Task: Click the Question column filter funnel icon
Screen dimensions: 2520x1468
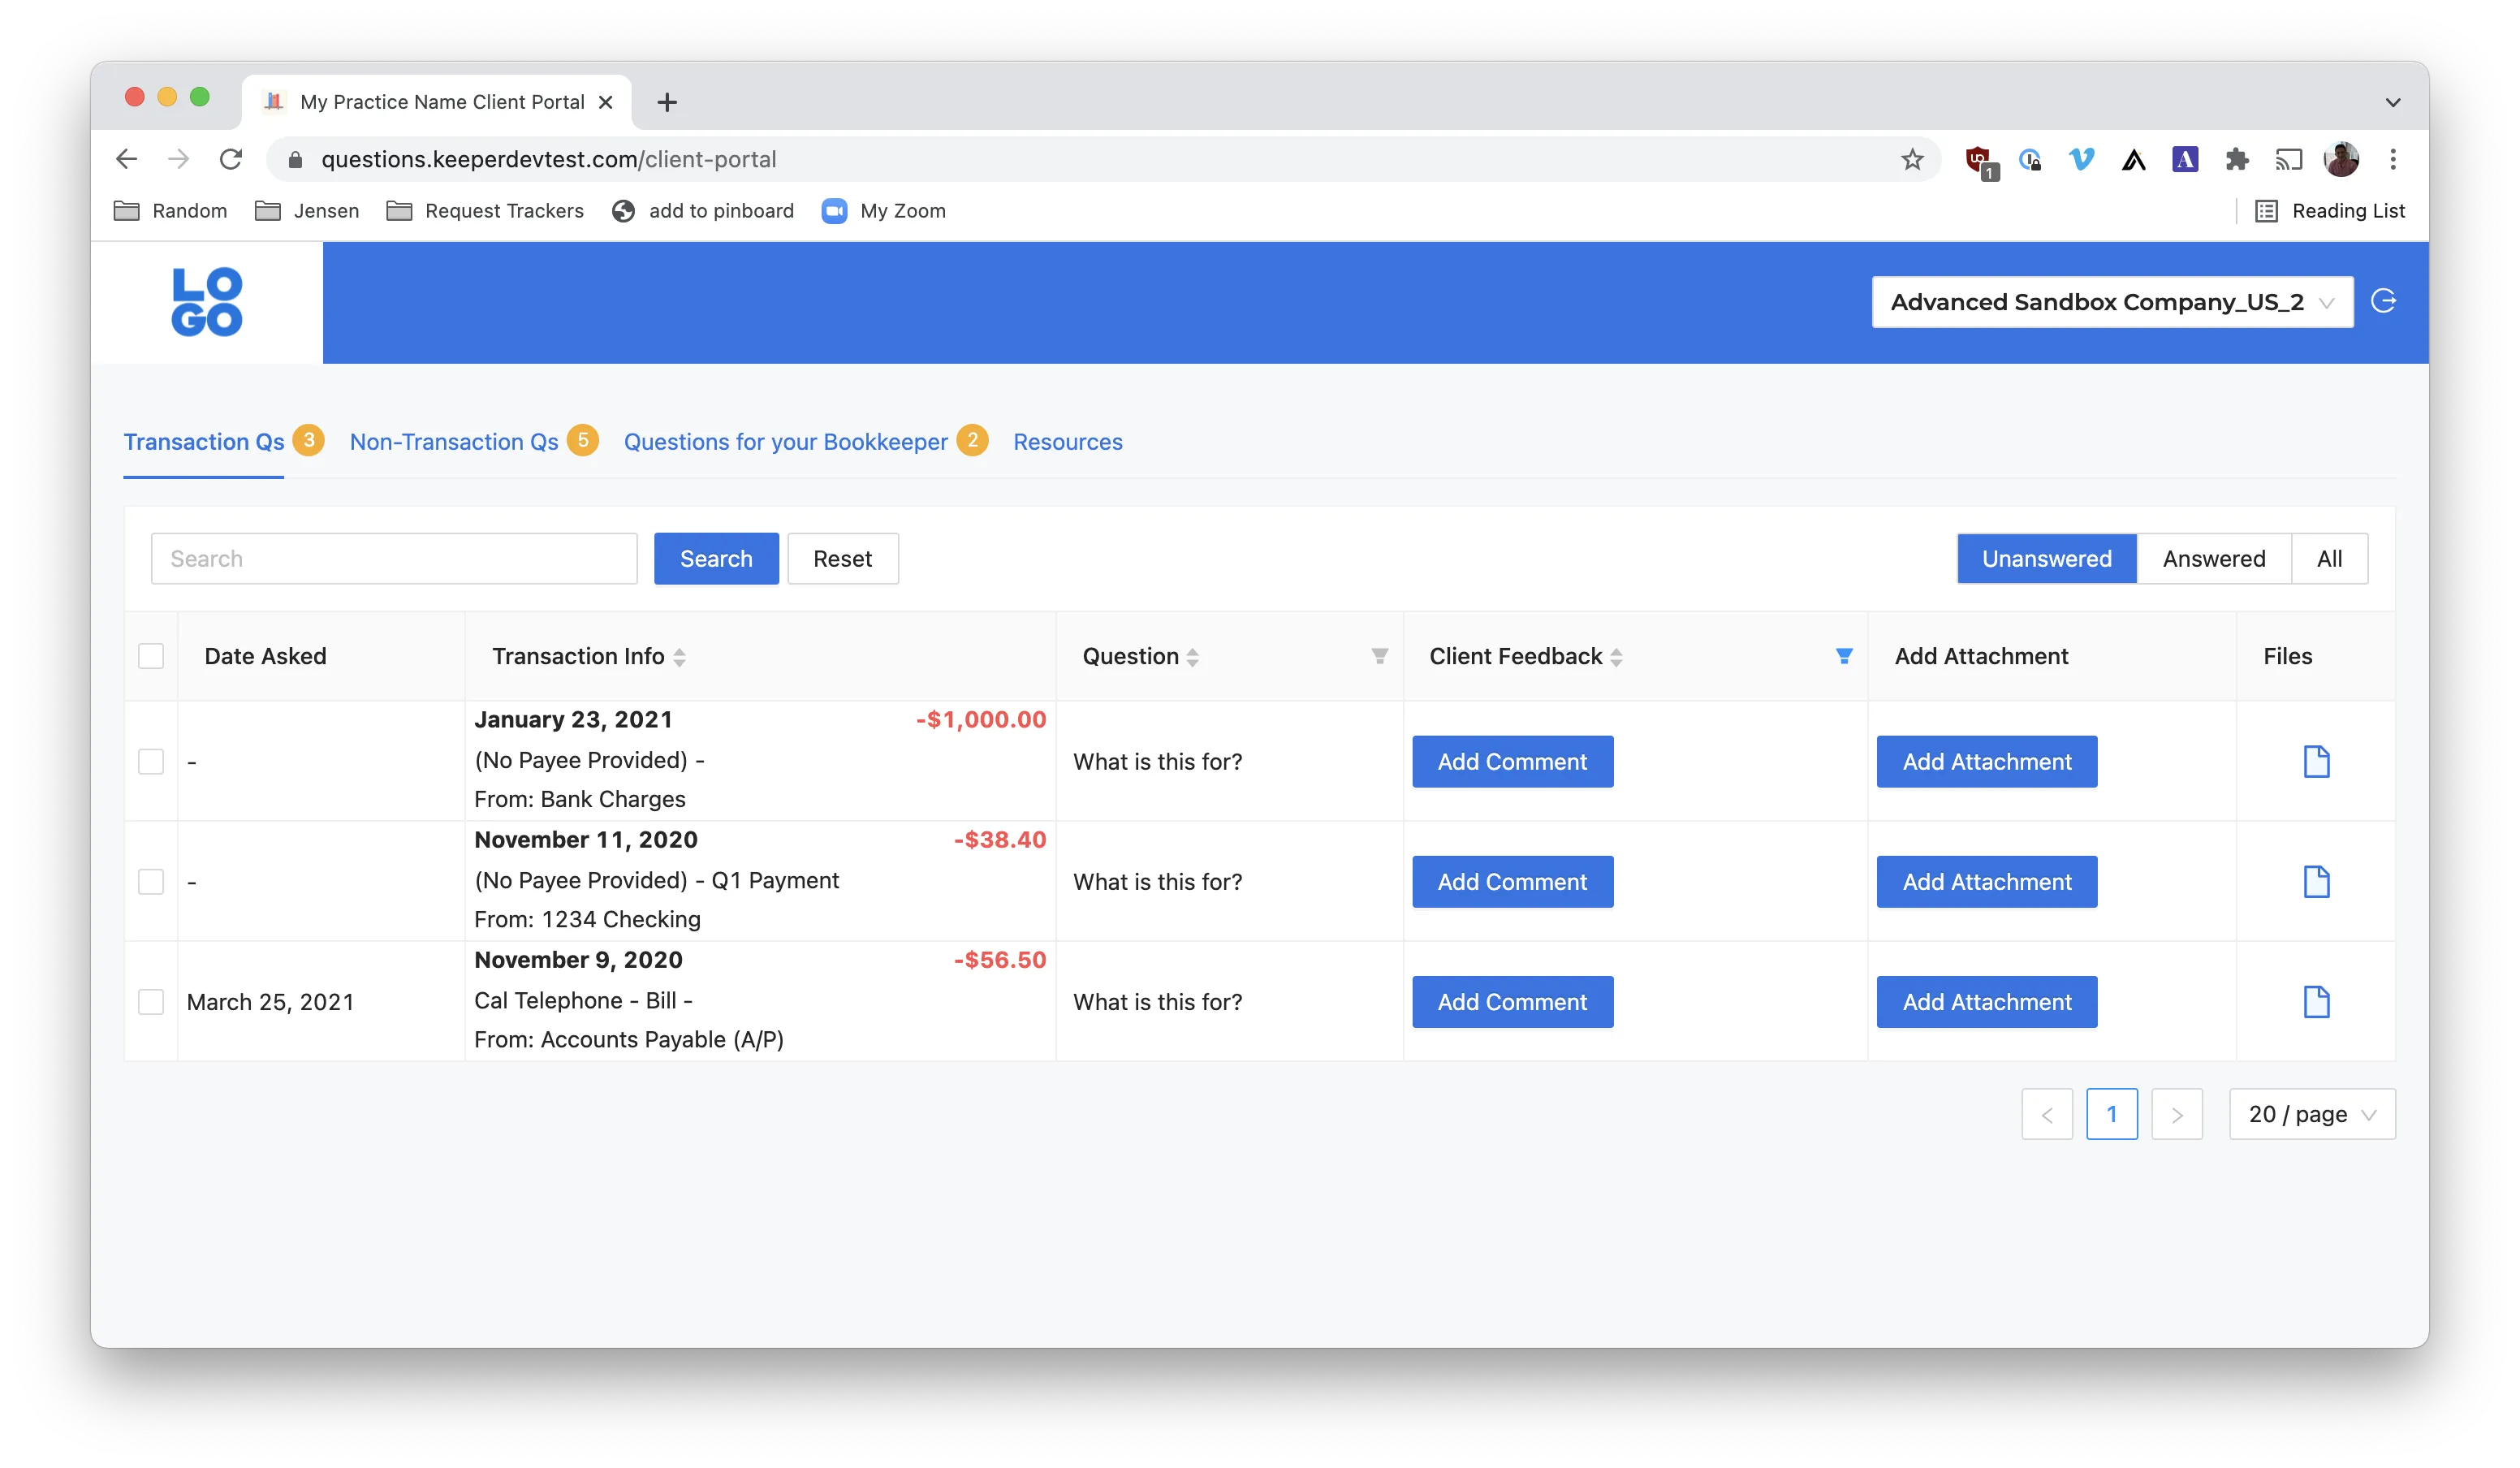Action: (x=1379, y=656)
